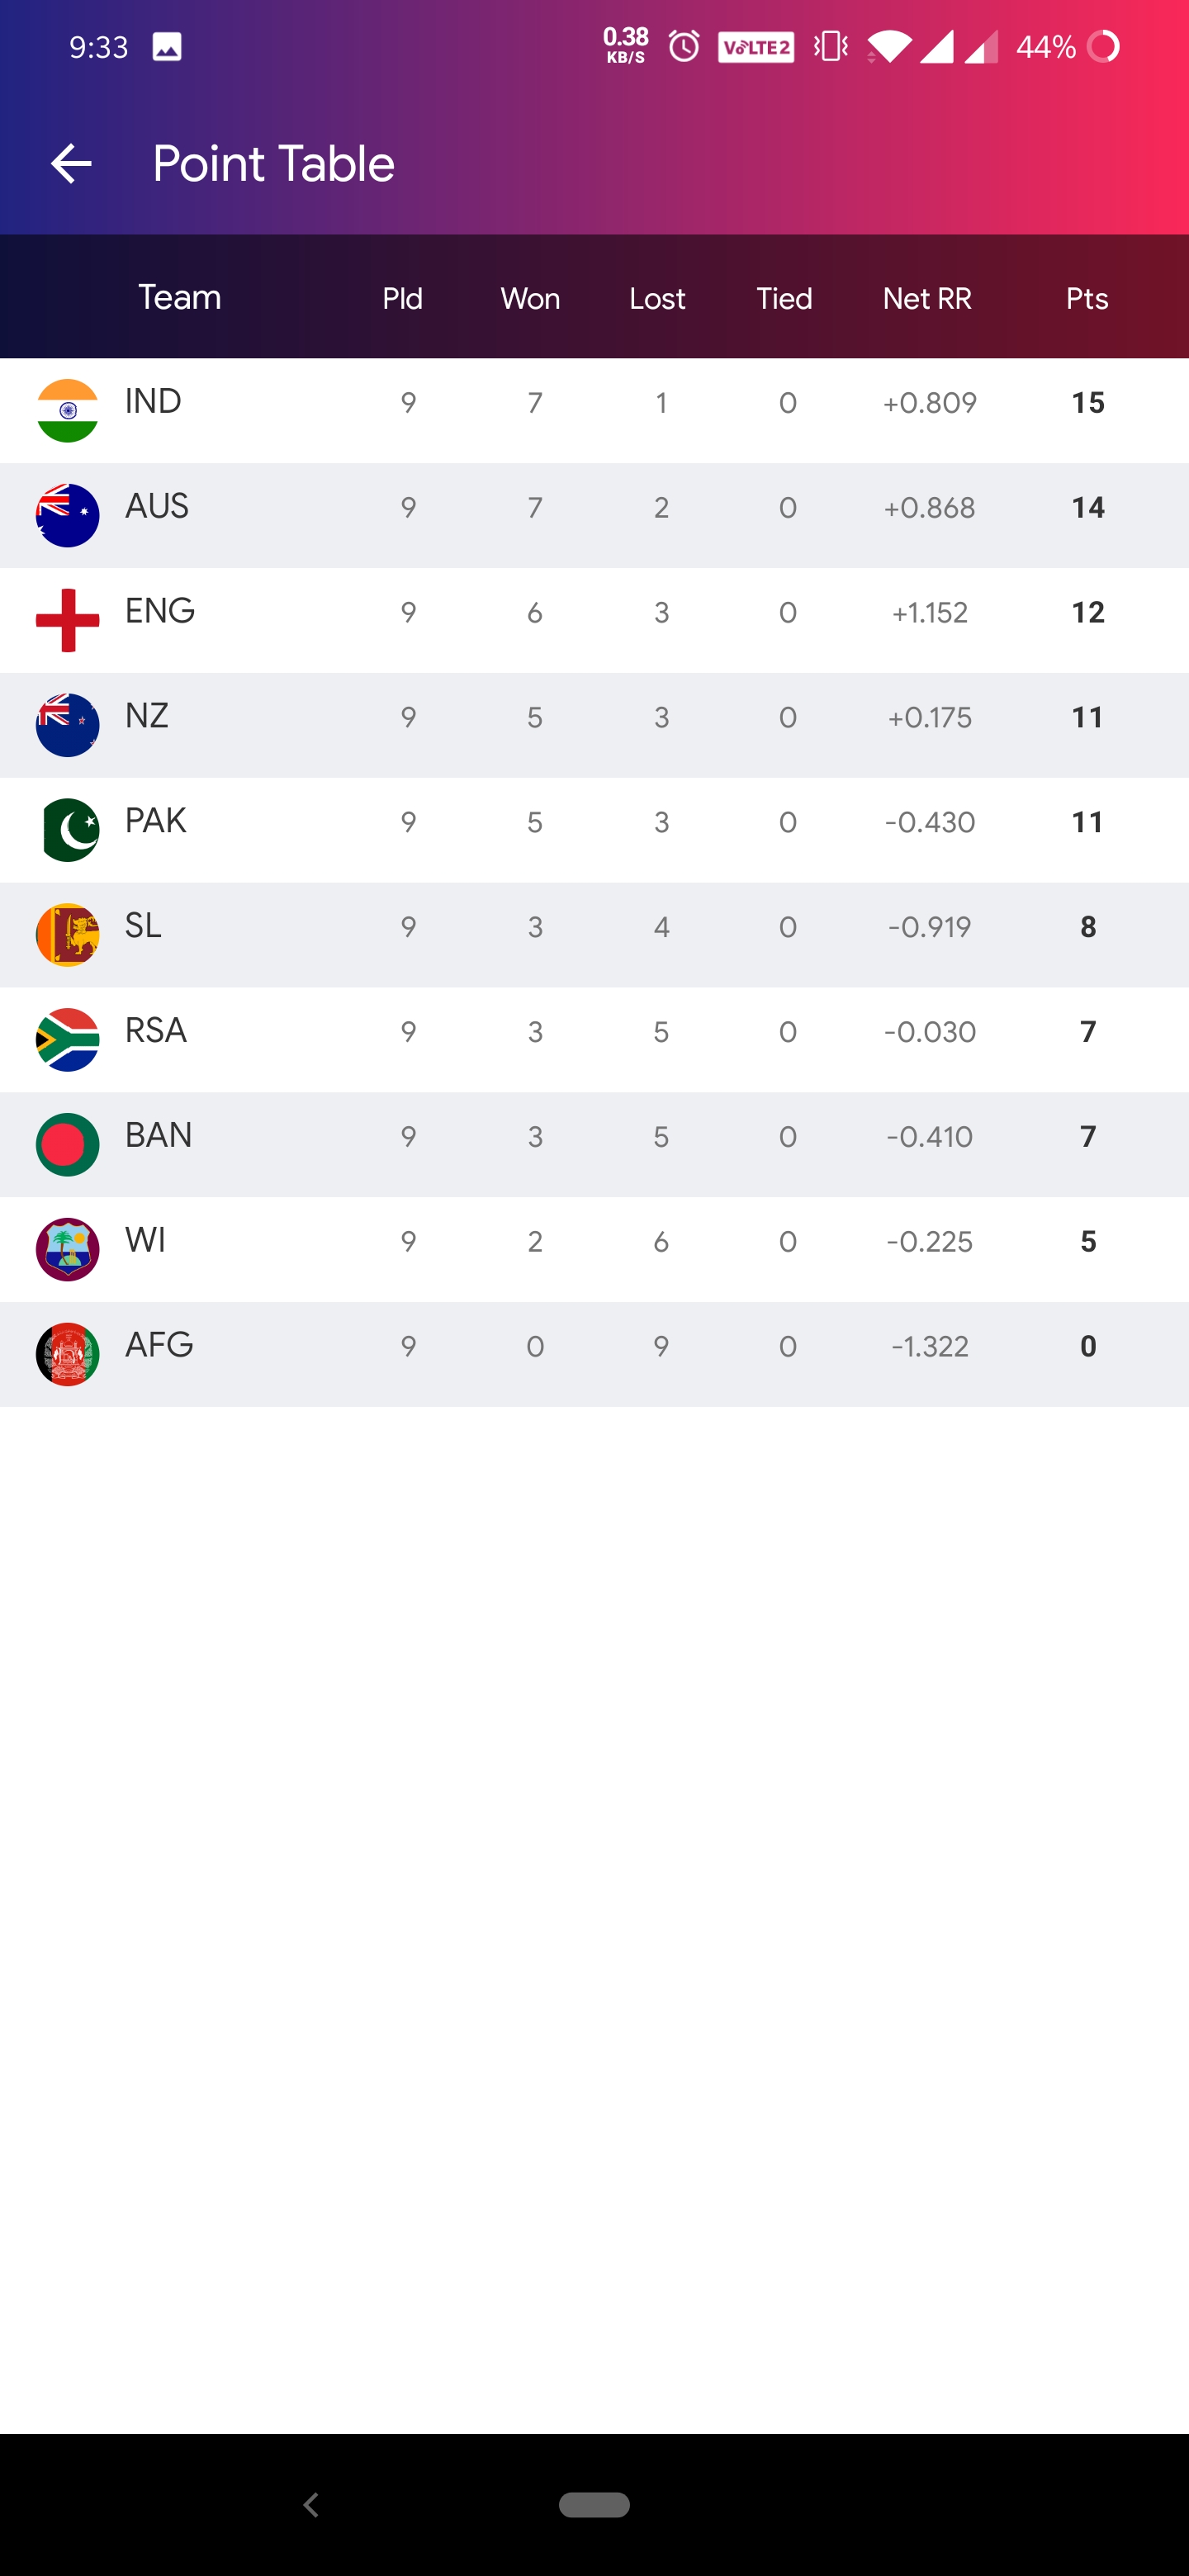The width and height of the screenshot is (1189, 2576).
Task: Tap the Afghanistan flag icon
Action: click(68, 1354)
